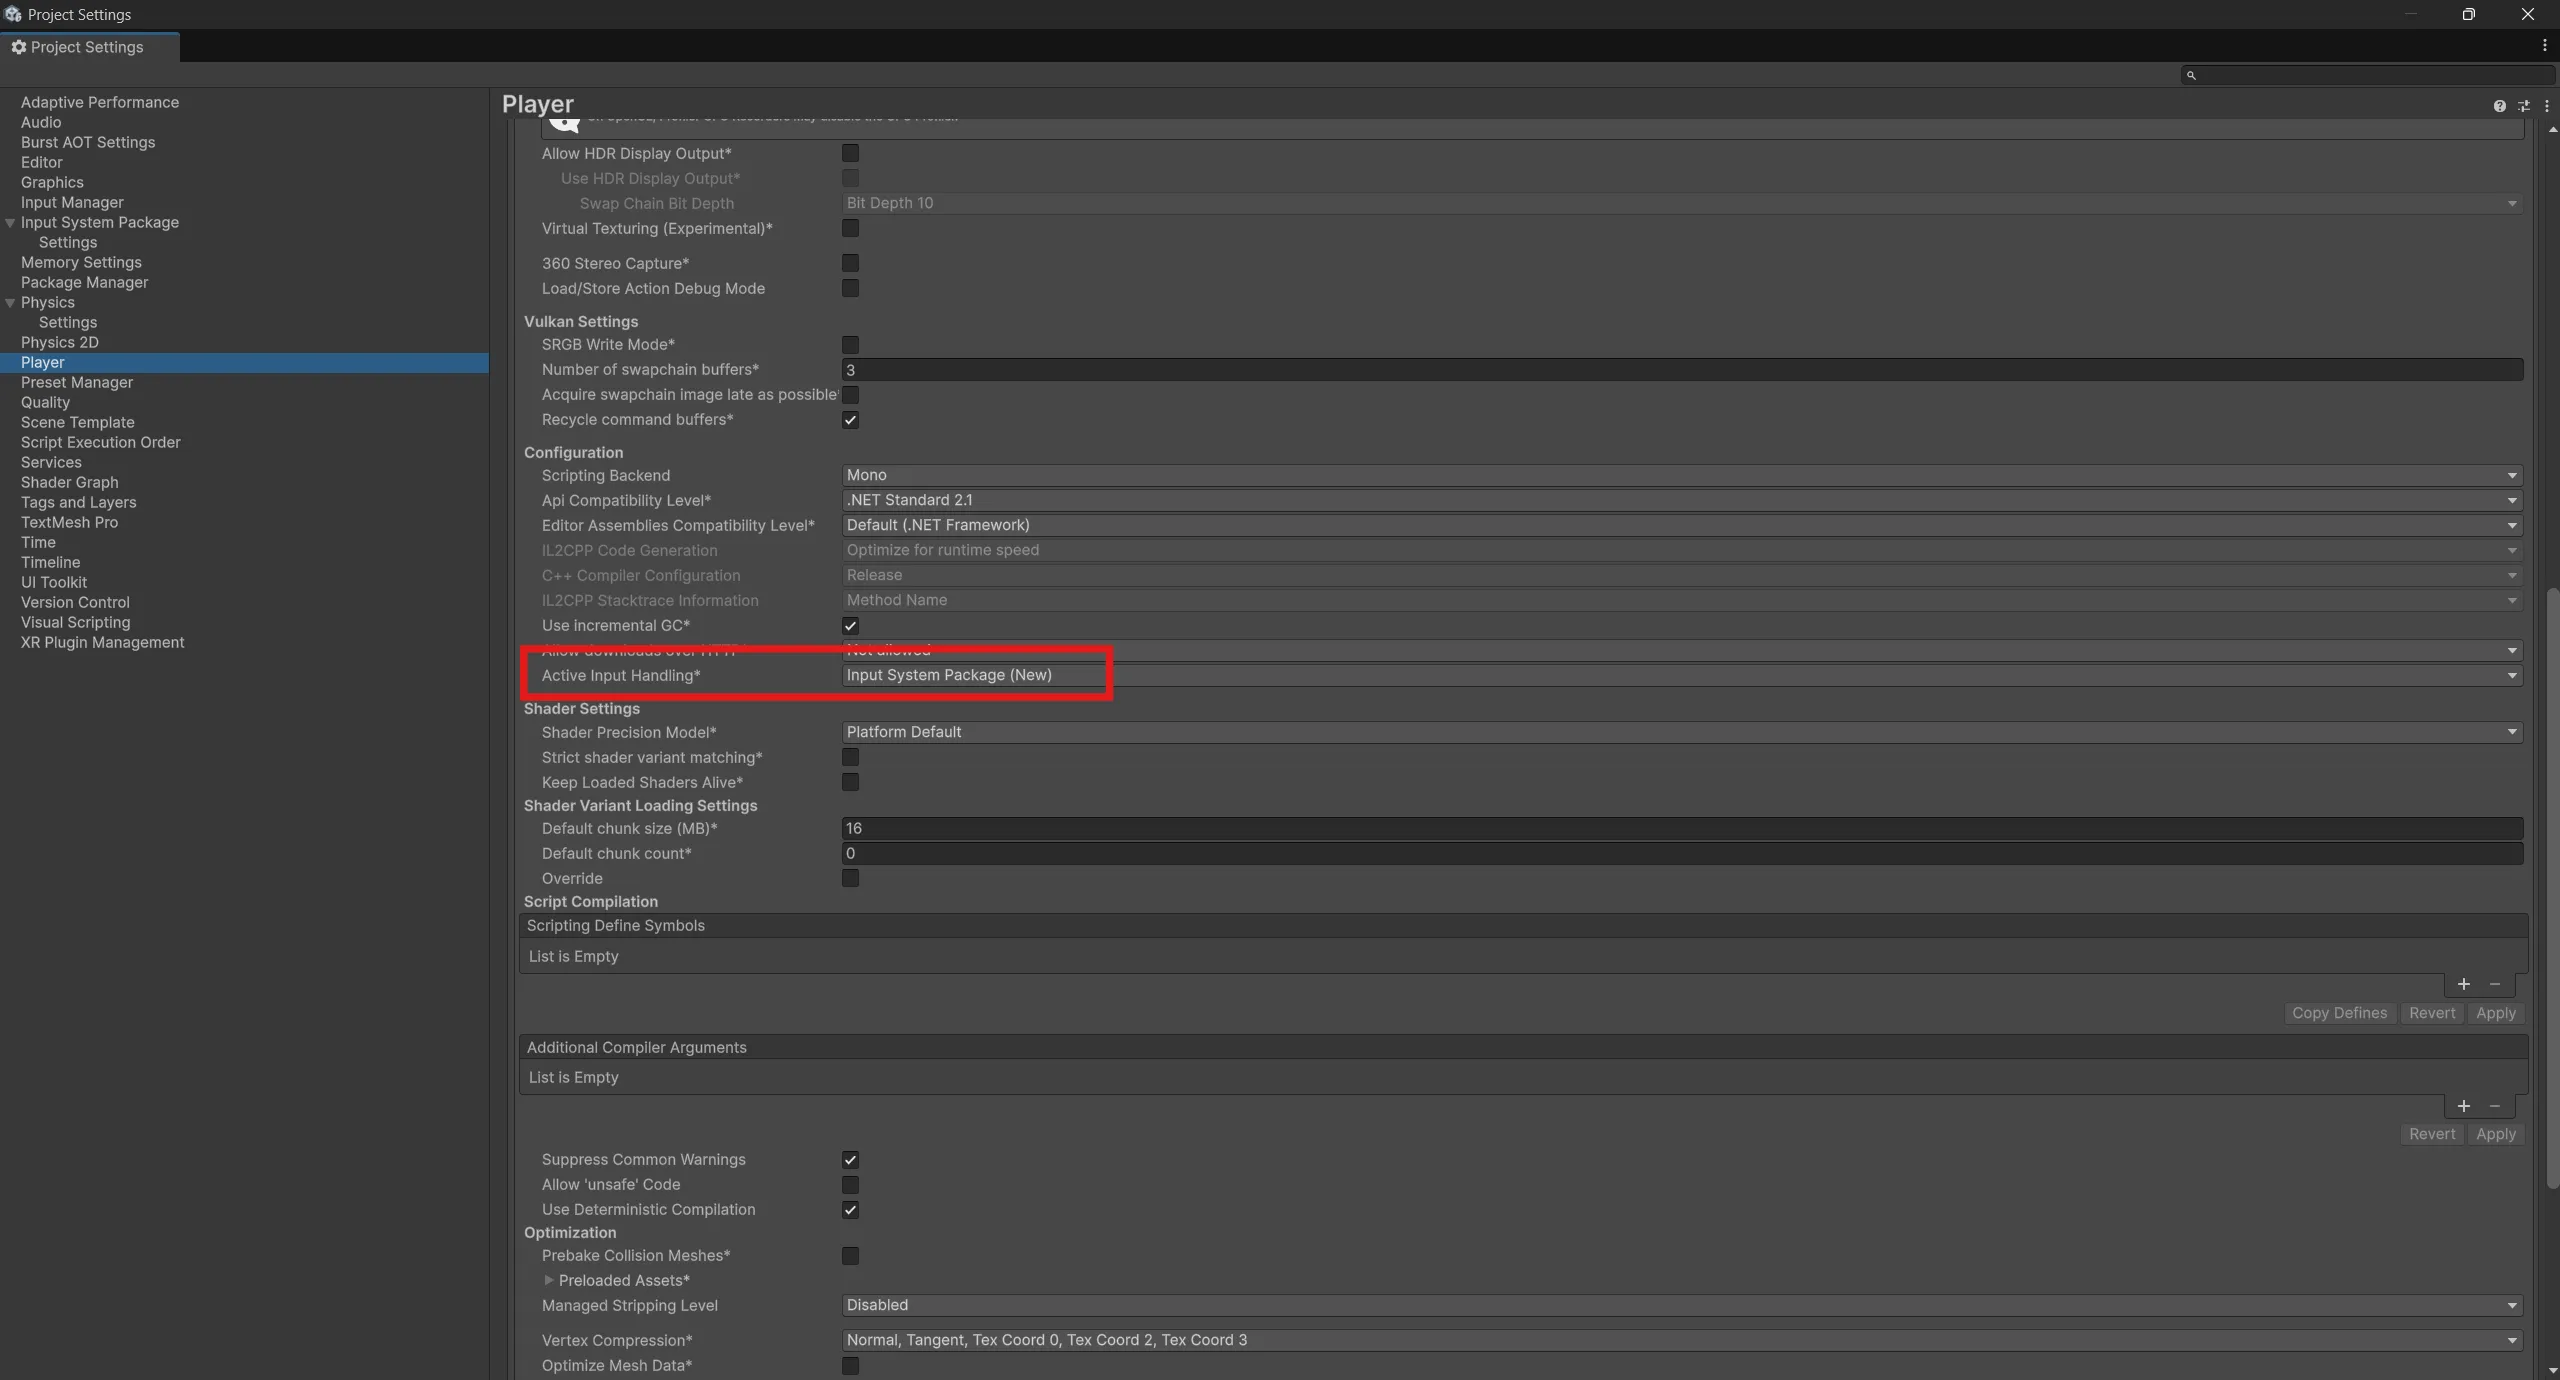Enable Prebake Collision Meshes

coord(850,1256)
